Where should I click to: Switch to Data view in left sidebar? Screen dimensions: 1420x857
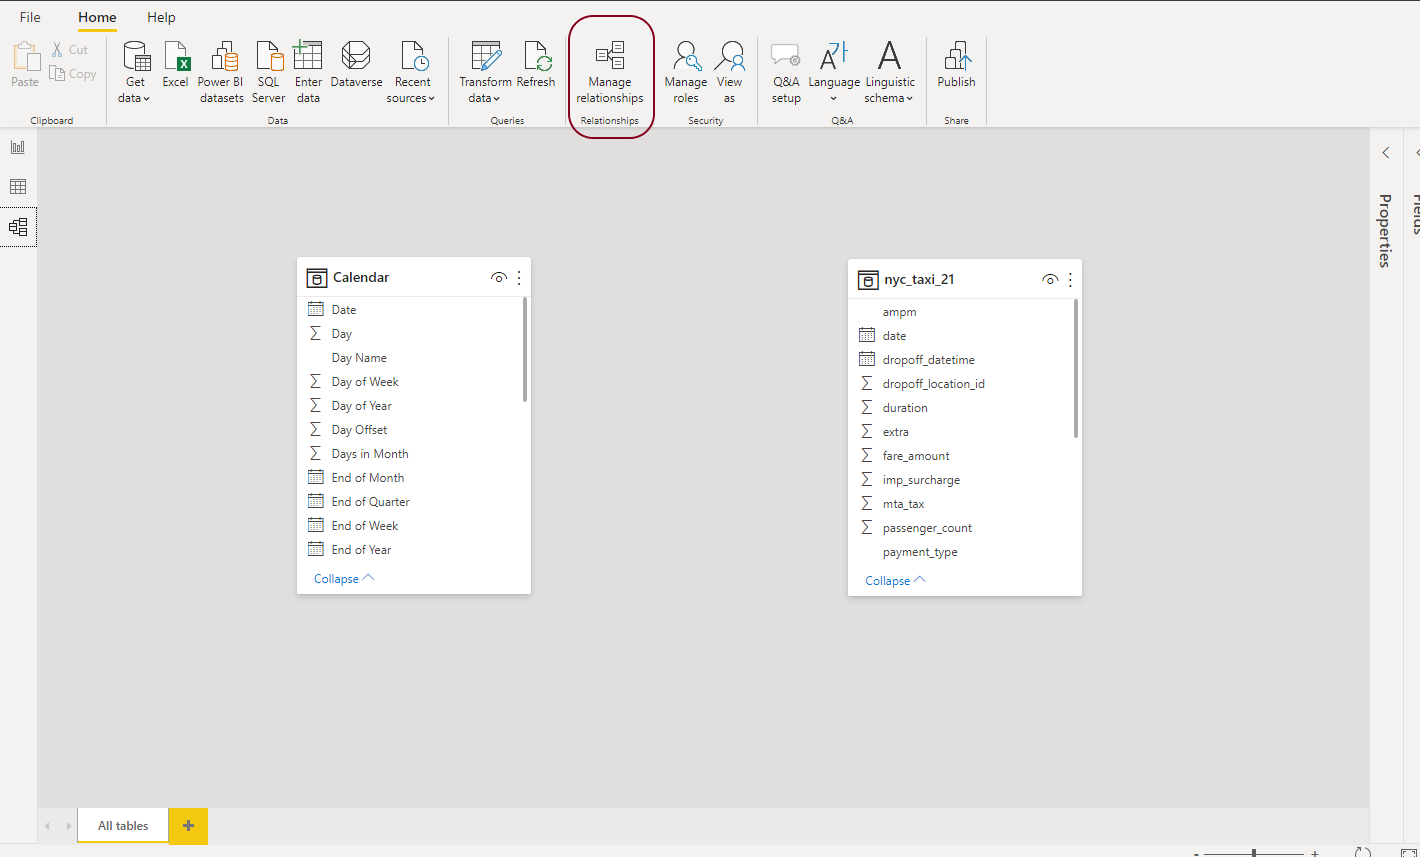(18, 187)
